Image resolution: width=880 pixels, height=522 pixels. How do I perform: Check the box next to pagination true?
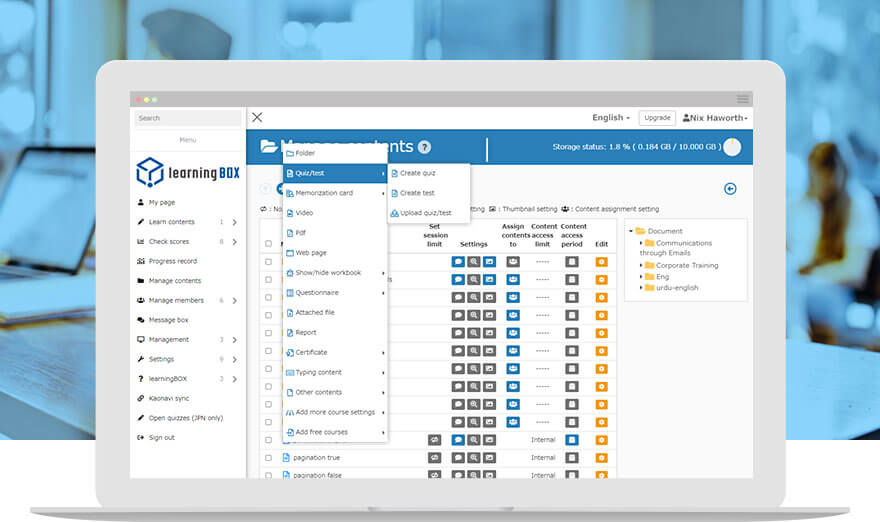coord(268,458)
